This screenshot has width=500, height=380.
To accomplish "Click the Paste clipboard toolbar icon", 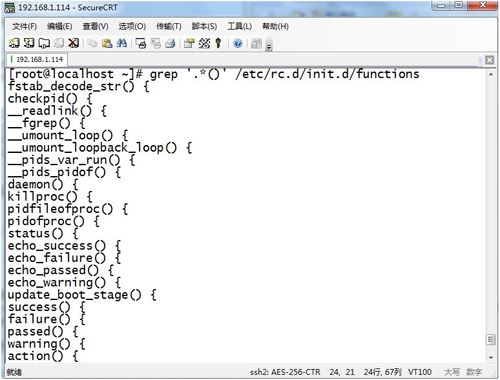I will tap(107, 43).
